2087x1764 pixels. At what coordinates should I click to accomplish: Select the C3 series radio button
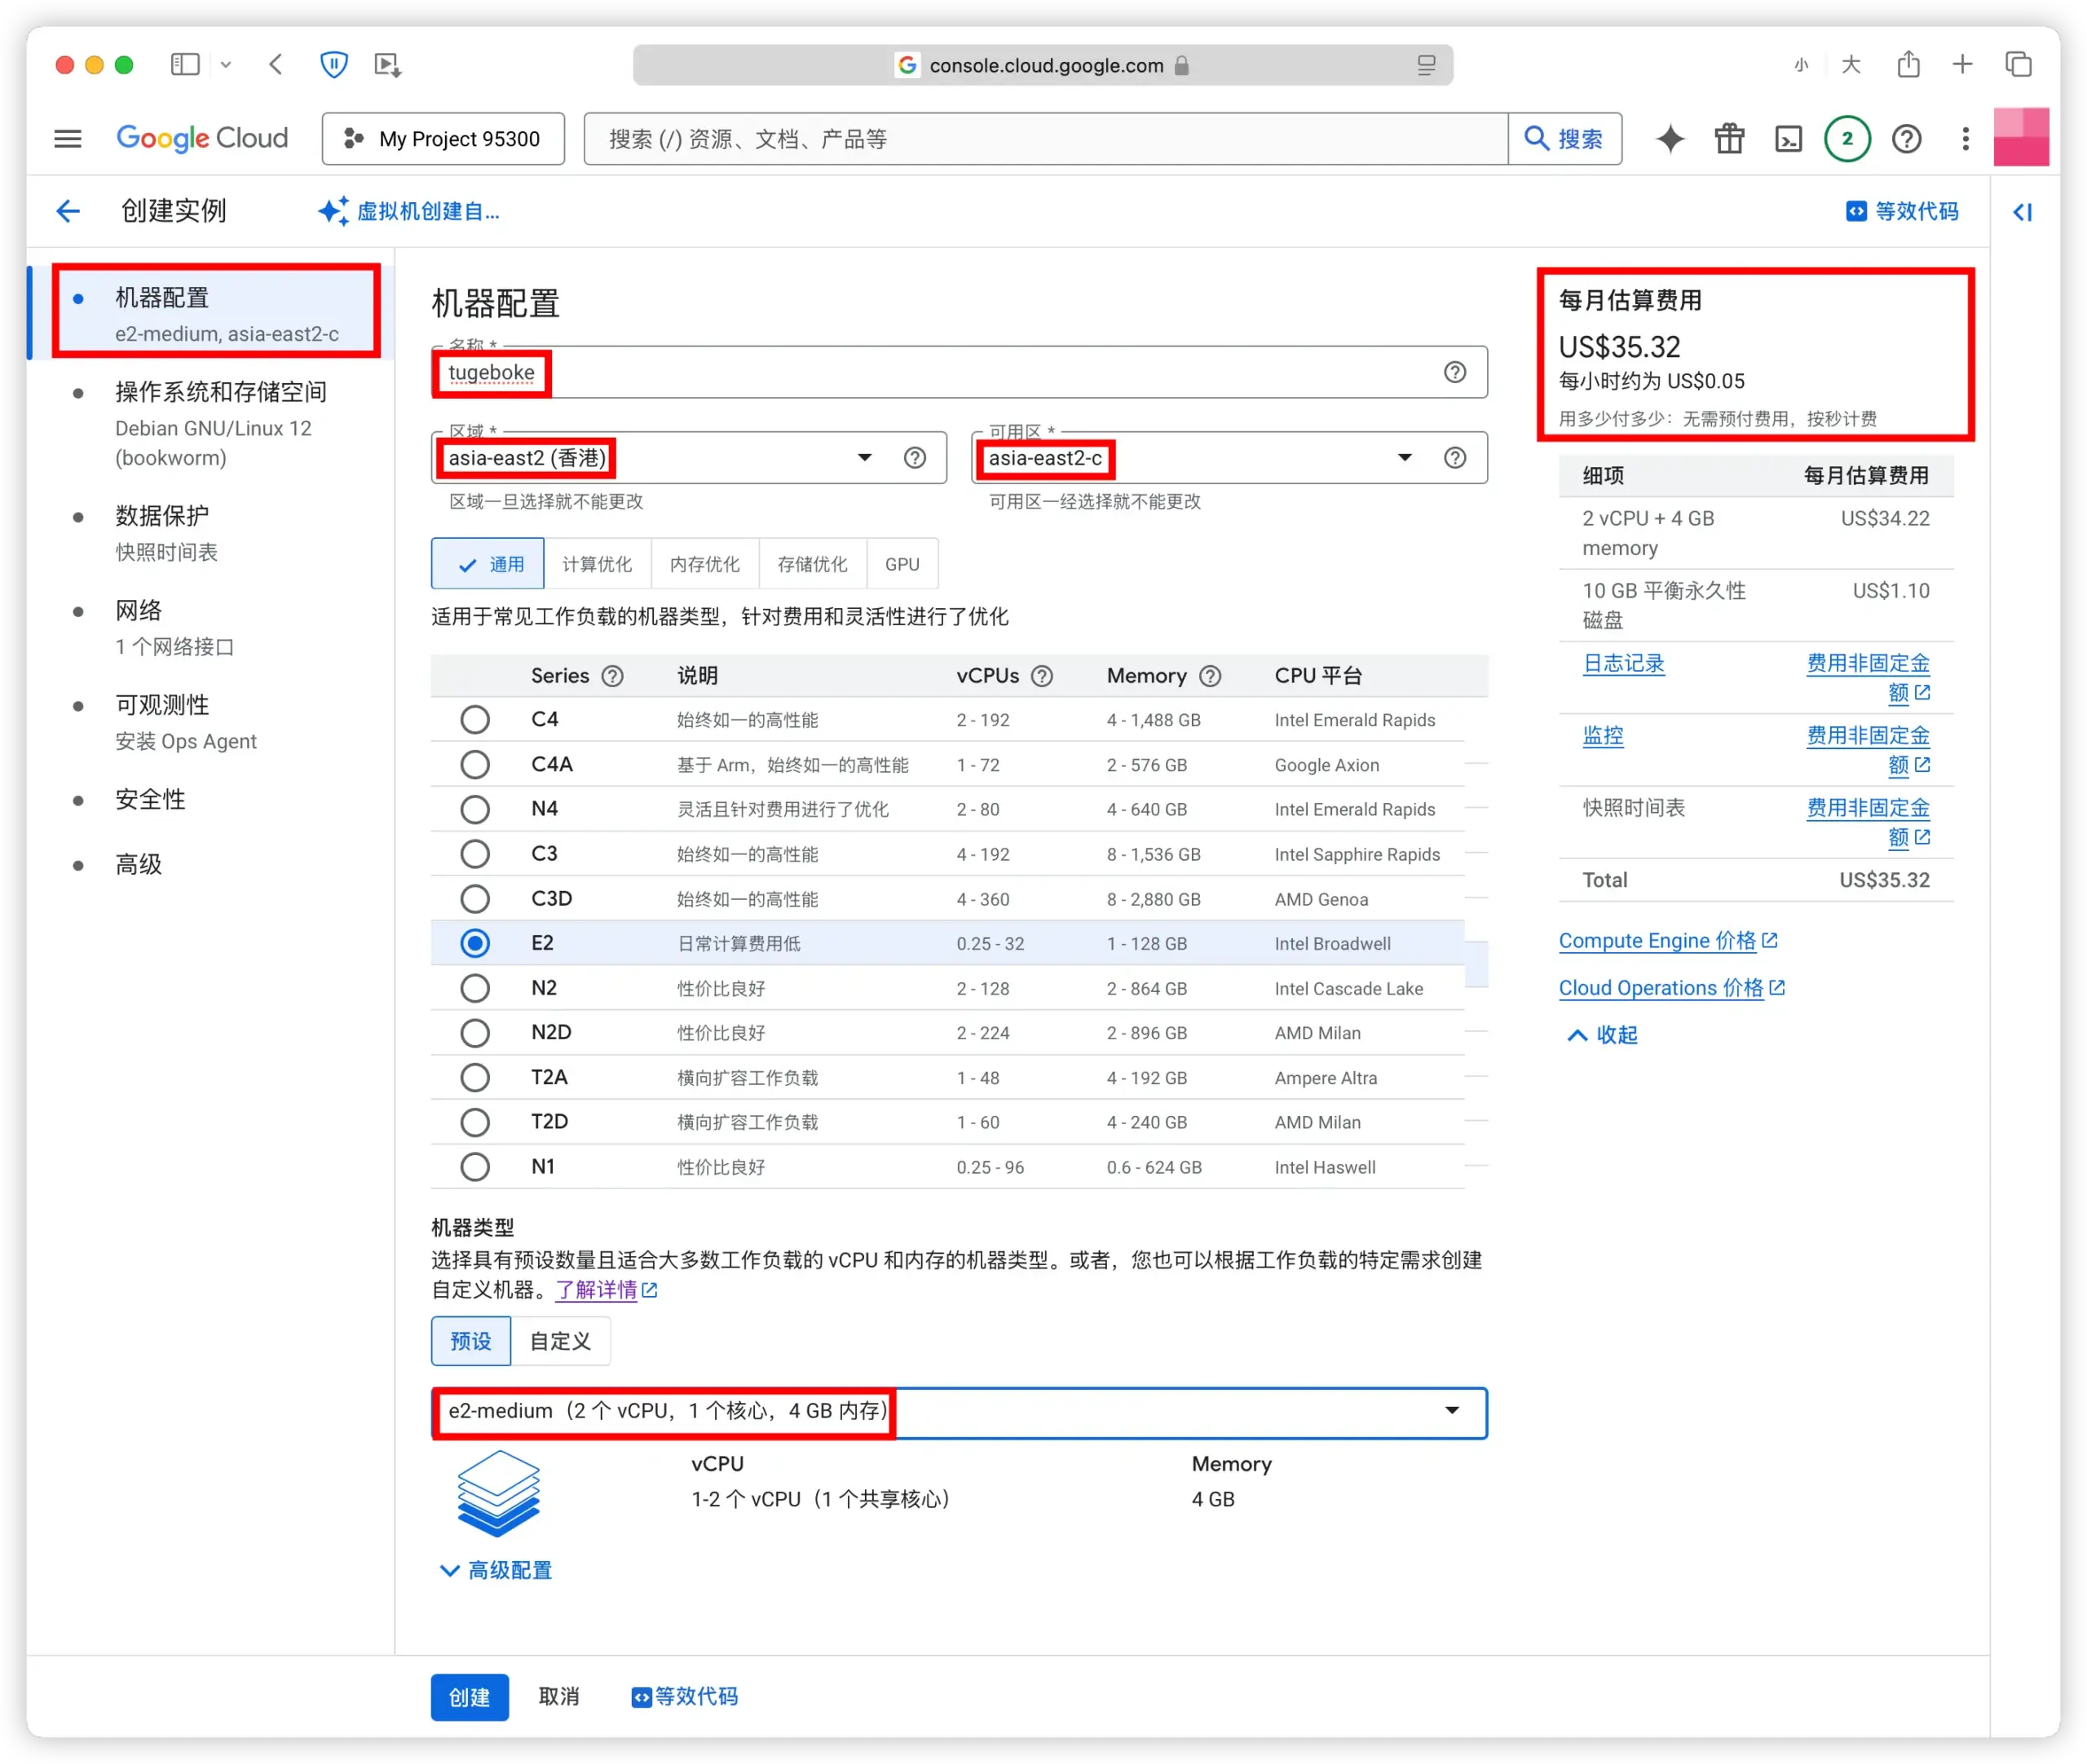(x=474, y=854)
